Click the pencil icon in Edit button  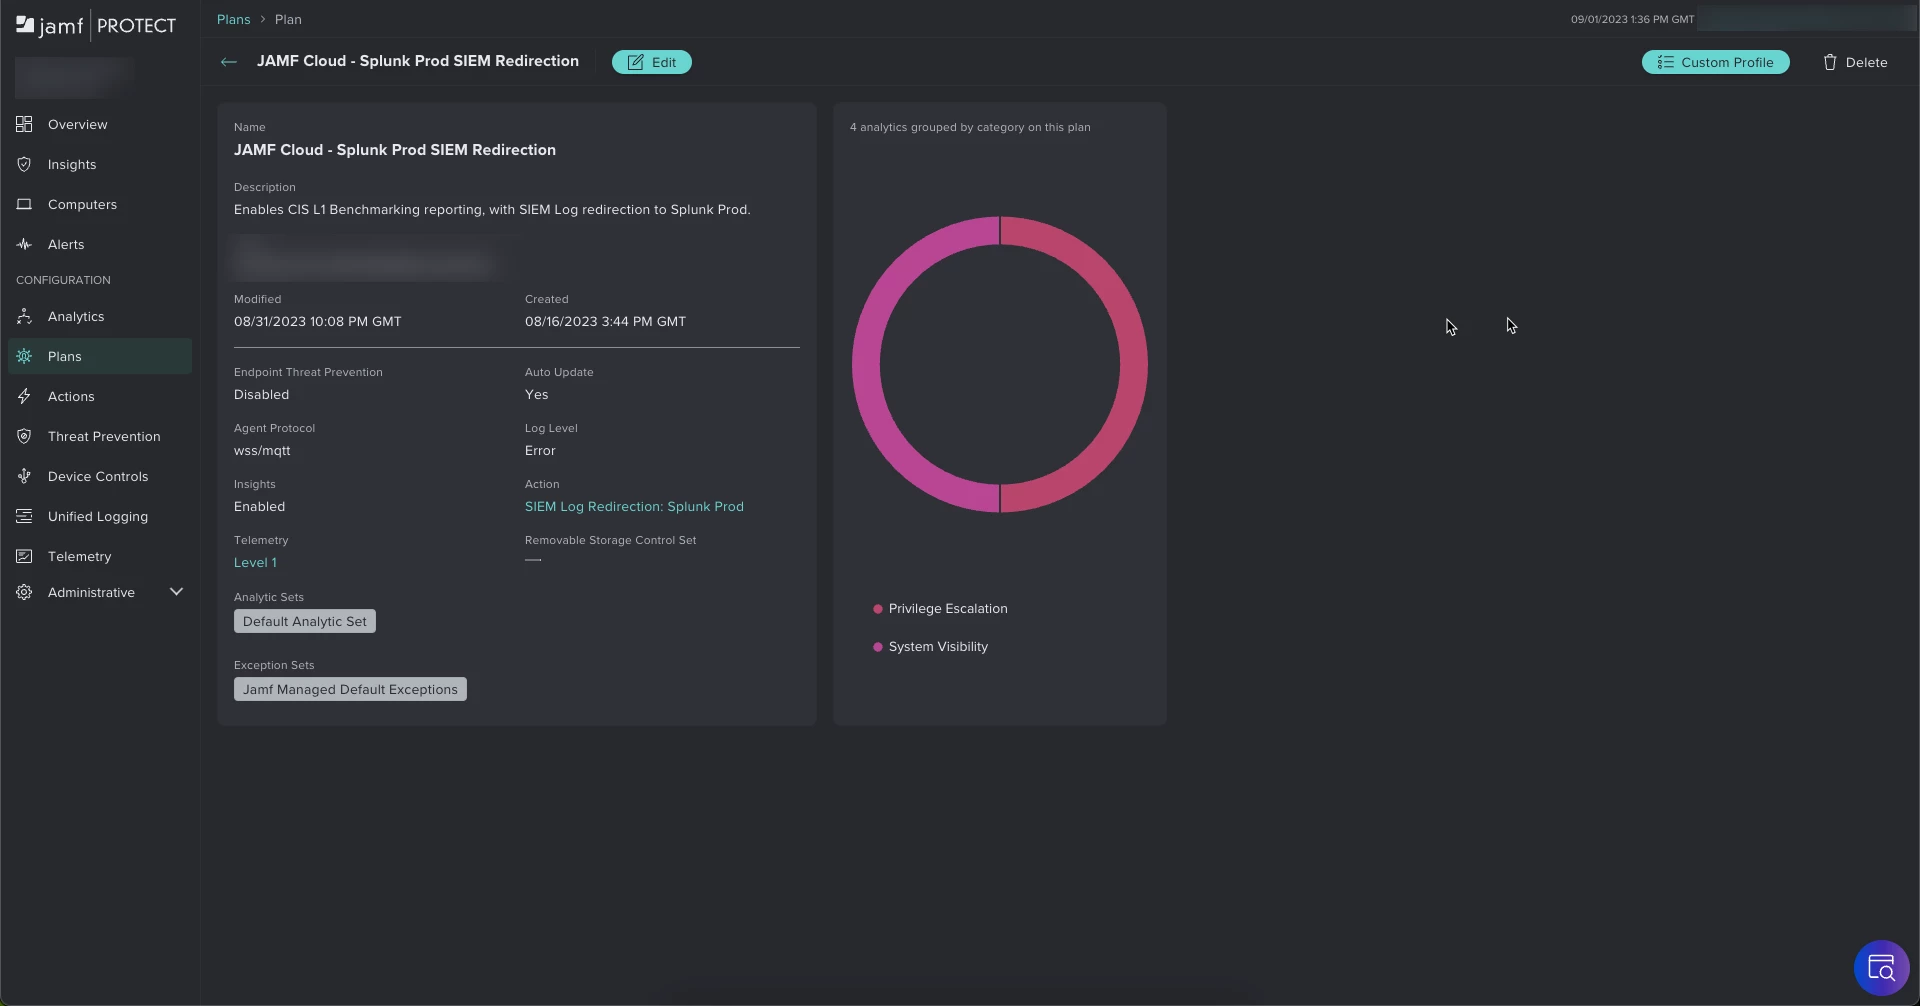(x=635, y=62)
